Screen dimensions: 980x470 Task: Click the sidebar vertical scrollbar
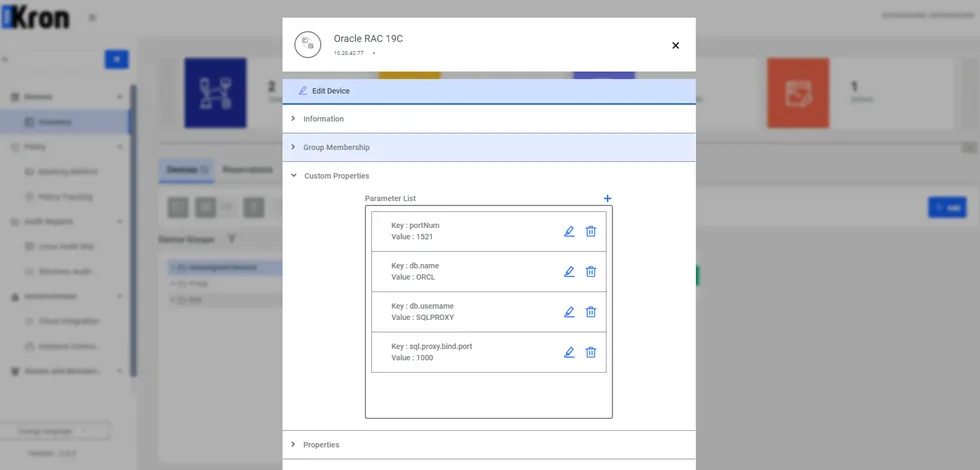tap(133, 231)
